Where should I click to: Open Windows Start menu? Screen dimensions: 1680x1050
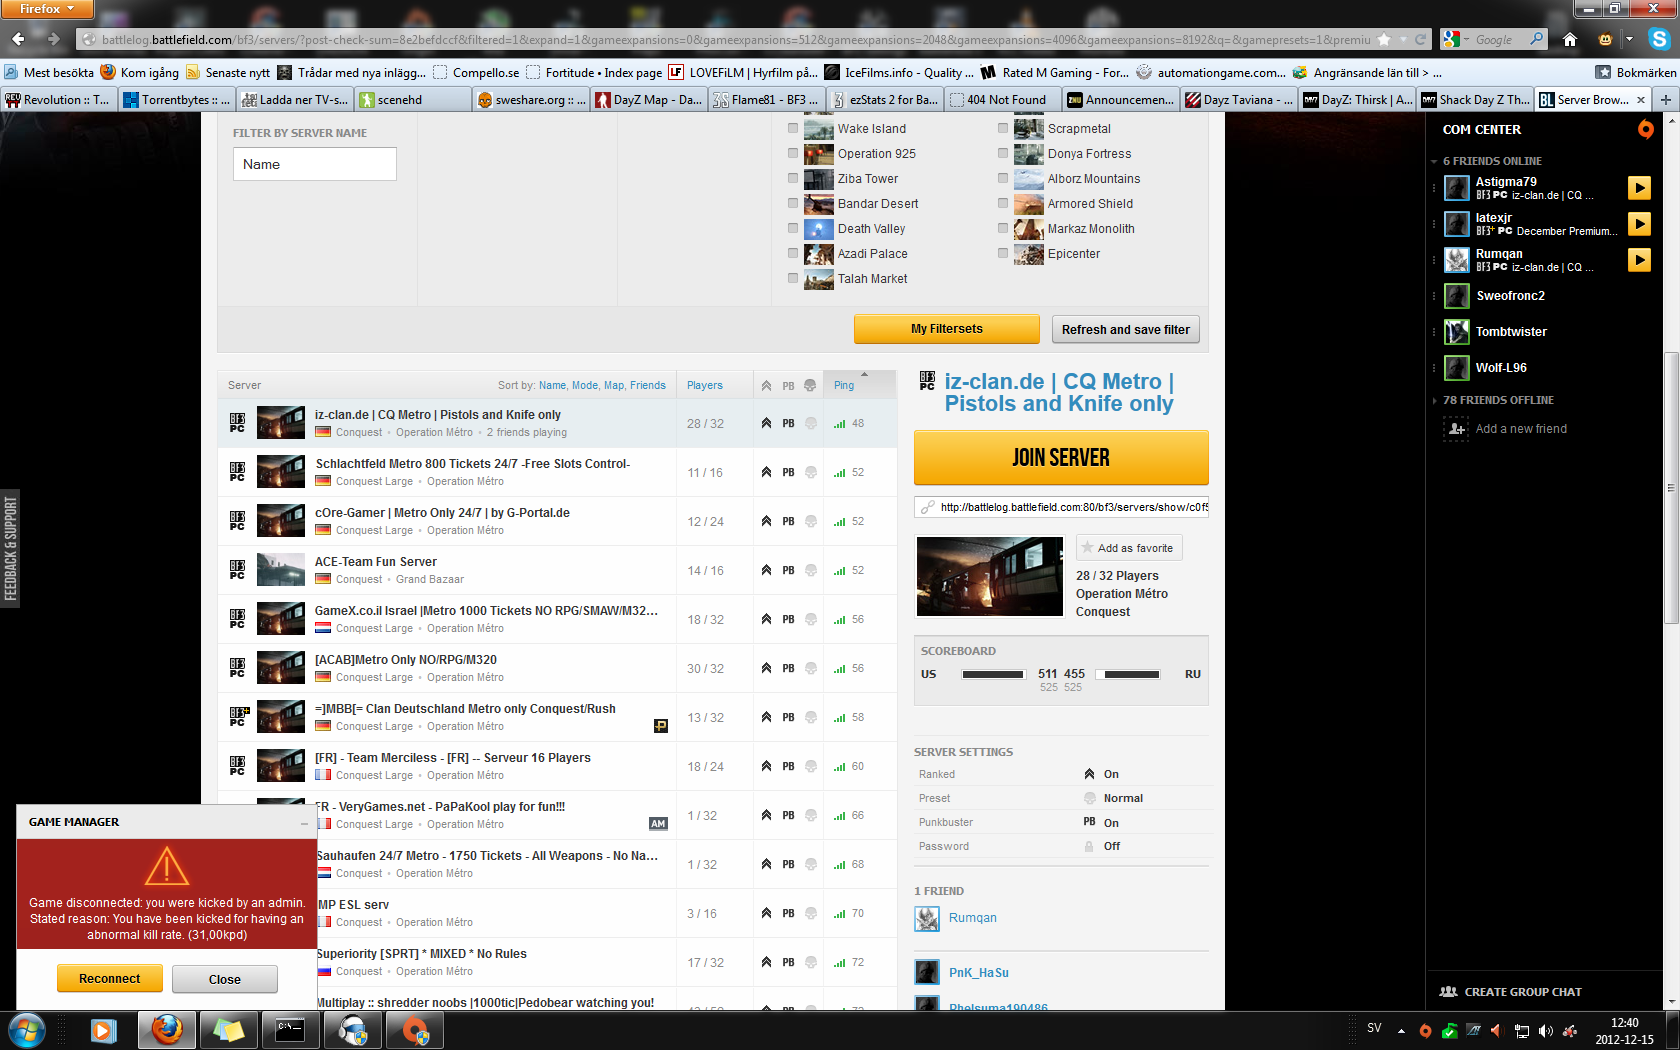[x=26, y=1030]
